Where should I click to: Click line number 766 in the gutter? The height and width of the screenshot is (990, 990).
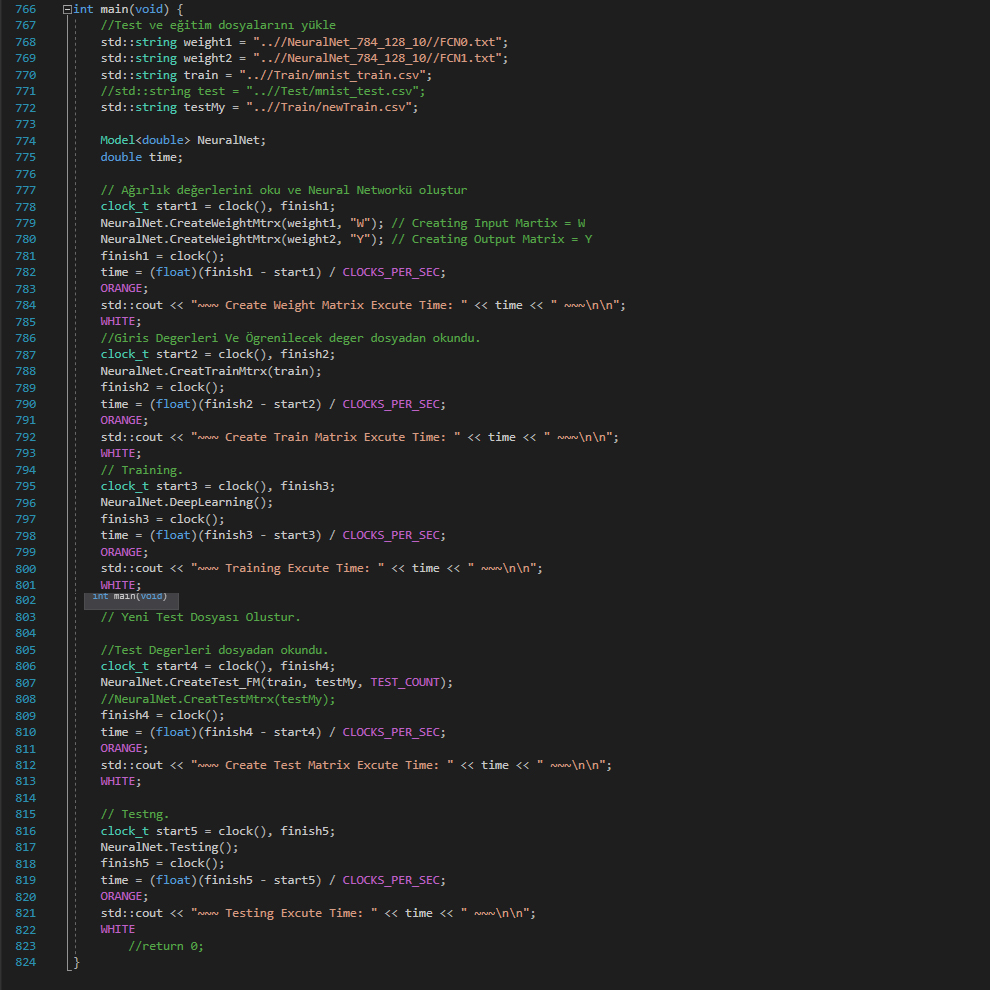(25, 9)
